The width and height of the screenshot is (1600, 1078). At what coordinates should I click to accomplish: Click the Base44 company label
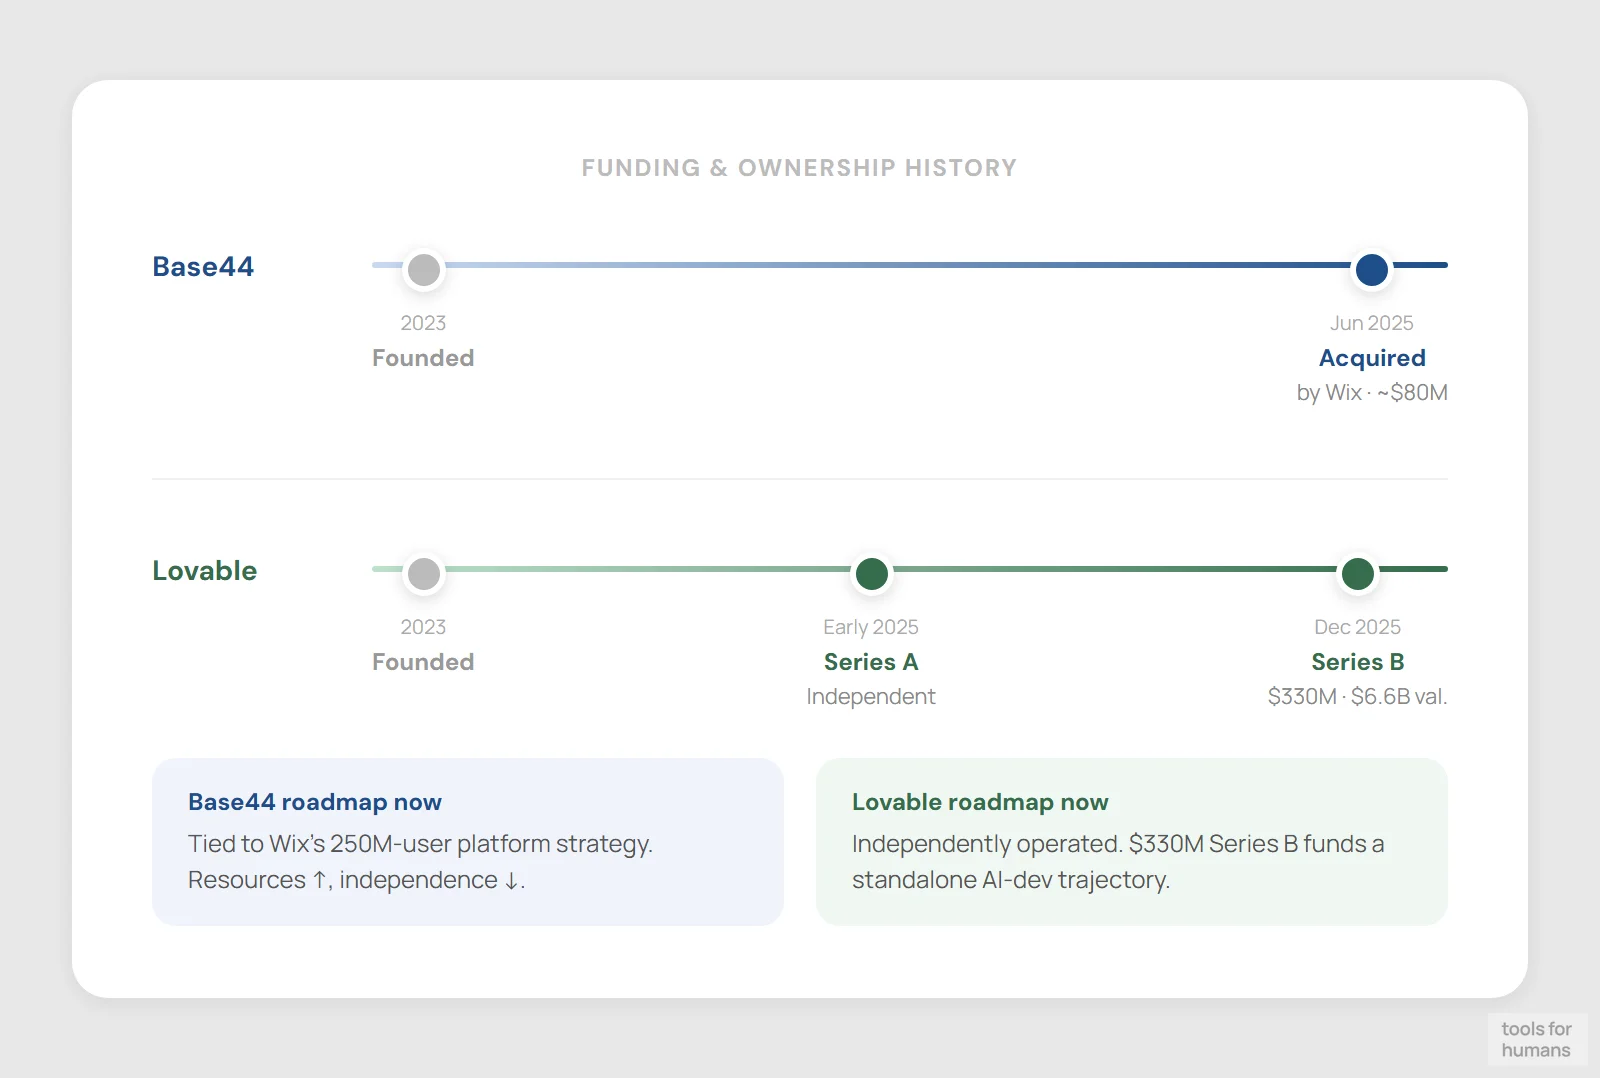203,266
